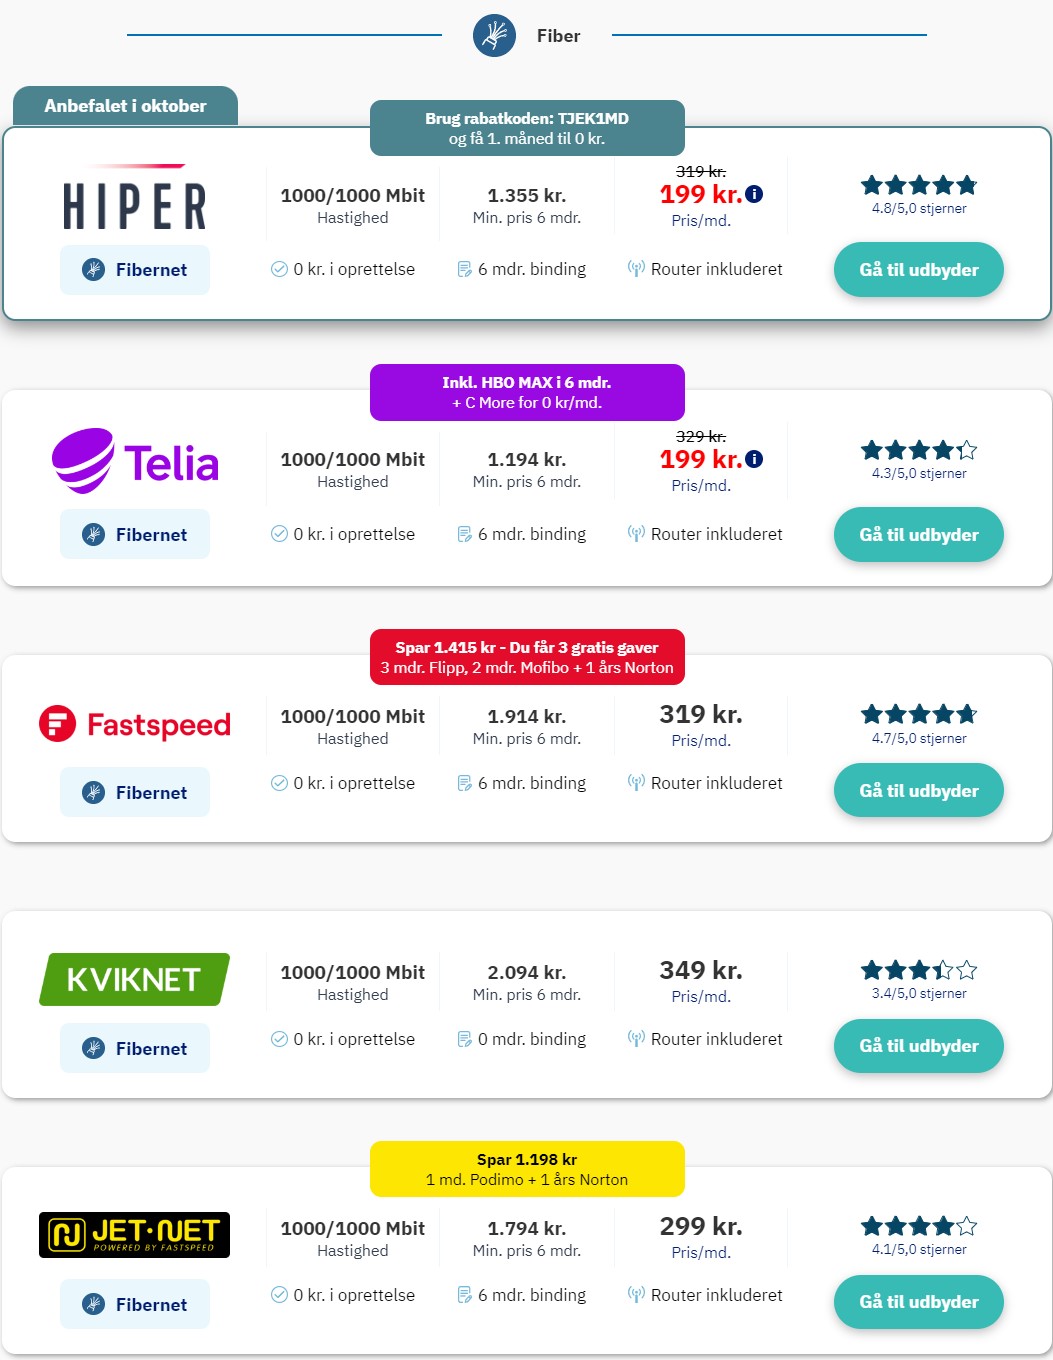Click binding document icon in Fastspeed row
Viewport: 1053px width, 1360px height.
(464, 783)
